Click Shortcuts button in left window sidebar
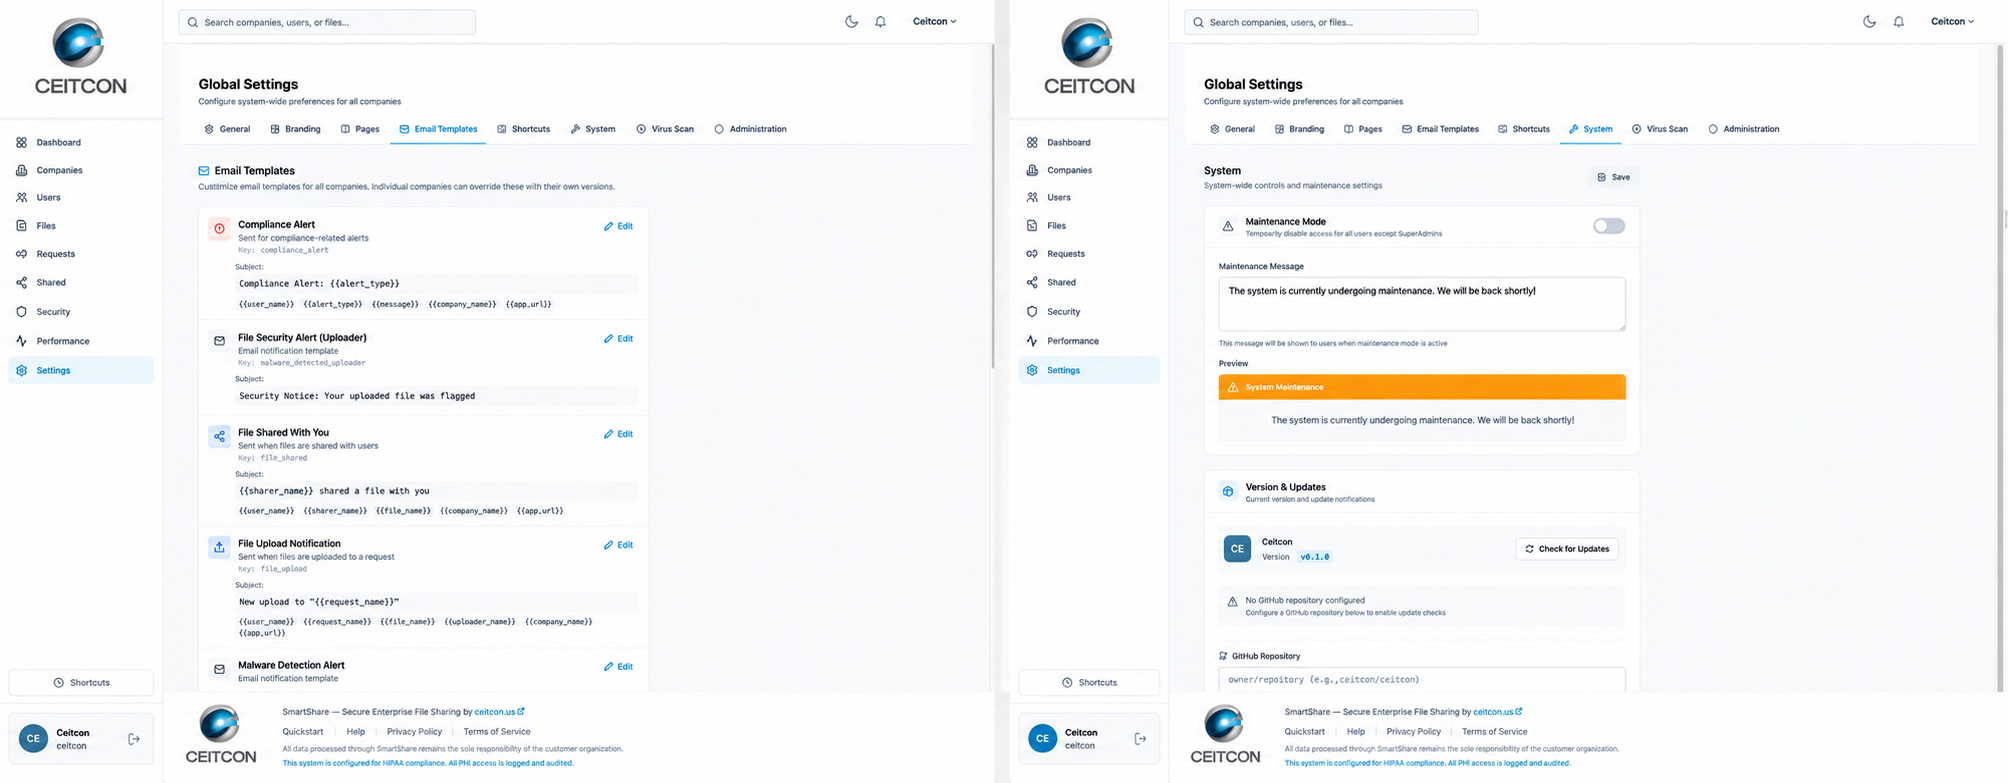The height and width of the screenshot is (783, 2008). click(x=81, y=683)
